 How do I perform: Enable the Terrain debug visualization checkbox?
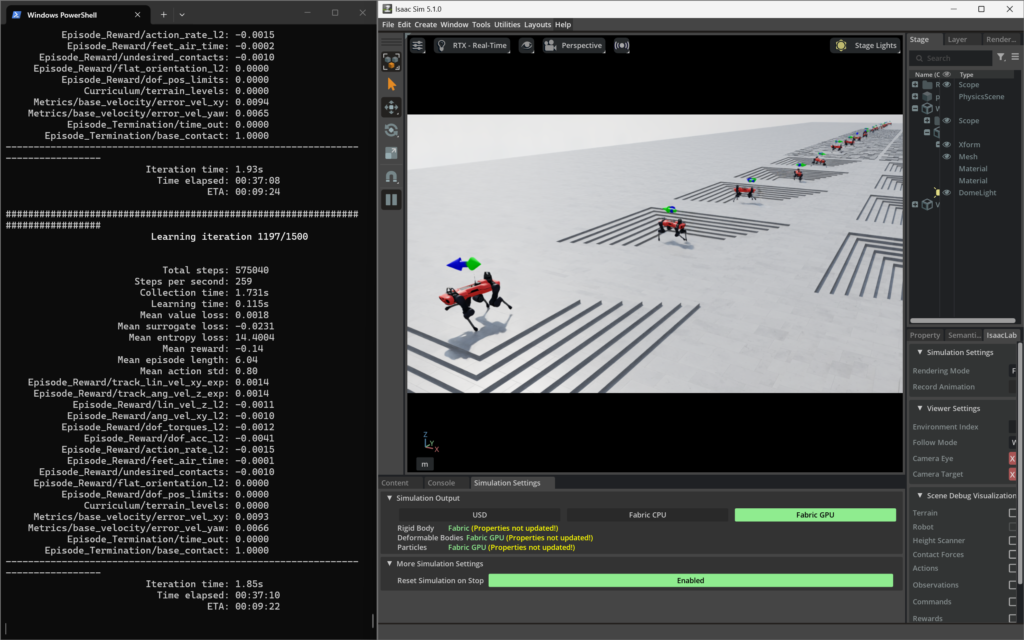pyautogui.click(x=1012, y=513)
